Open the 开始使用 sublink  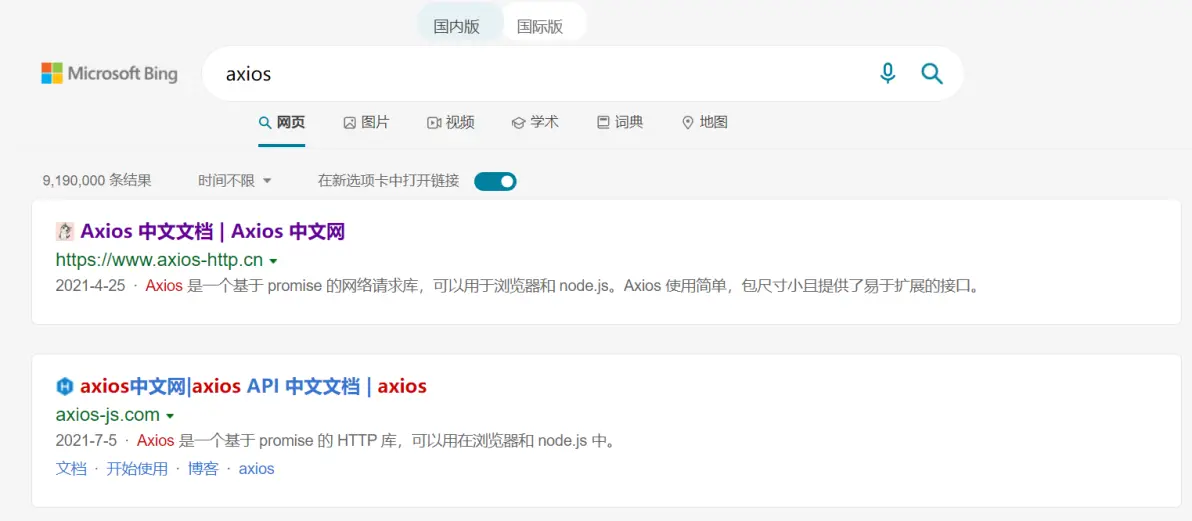pyautogui.click(x=137, y=469)
